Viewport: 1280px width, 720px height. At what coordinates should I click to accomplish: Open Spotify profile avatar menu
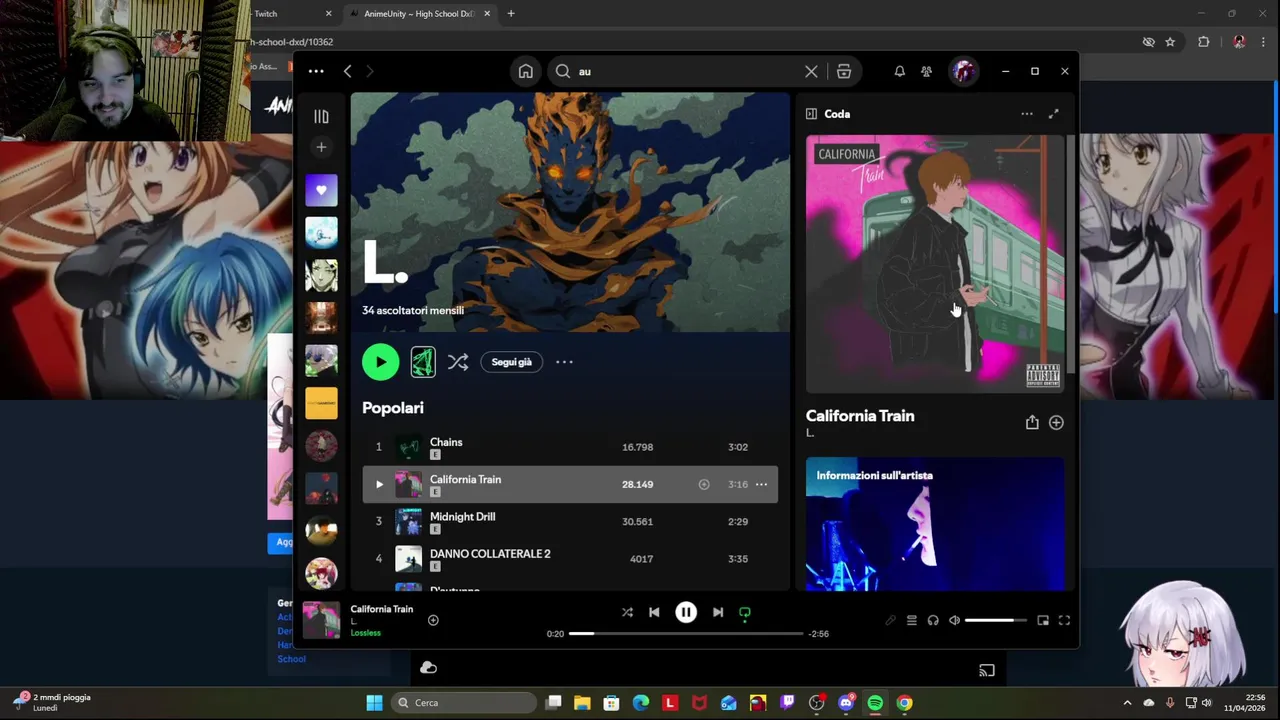964,71
